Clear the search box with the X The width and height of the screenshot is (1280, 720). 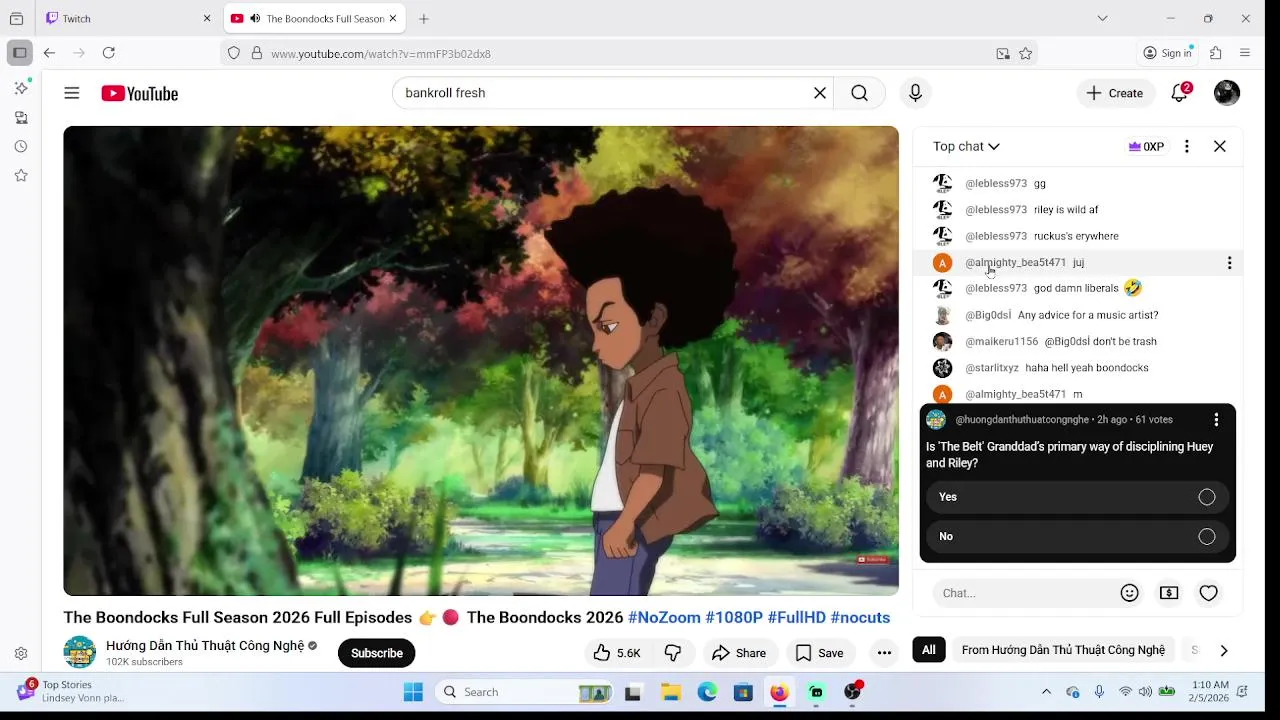[820, 93]
